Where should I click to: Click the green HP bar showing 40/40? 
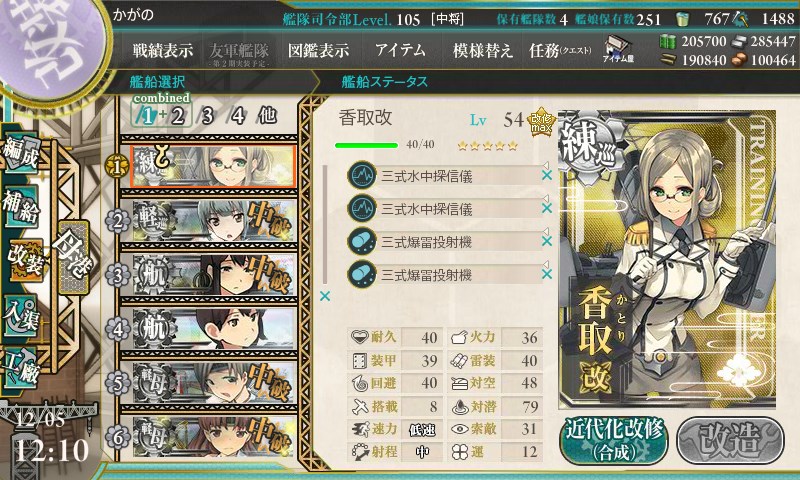pyautogui.click(x=366, y=145)
